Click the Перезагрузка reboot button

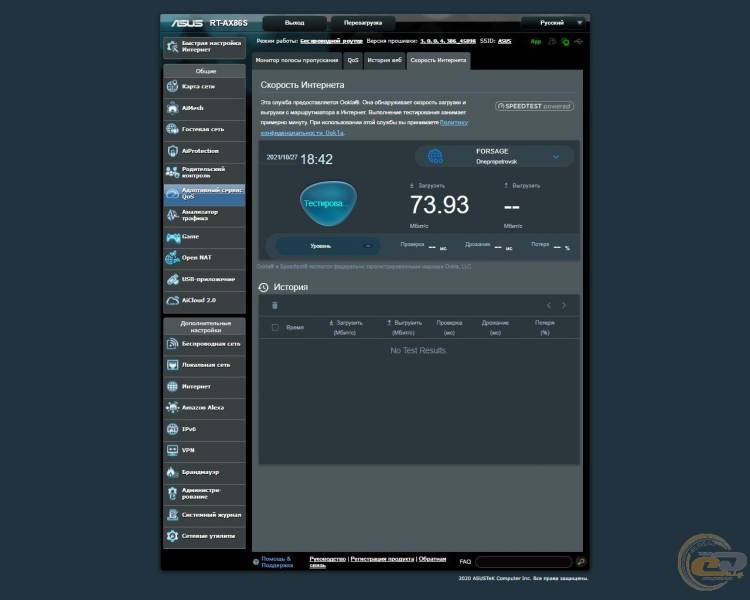point(363,23)
